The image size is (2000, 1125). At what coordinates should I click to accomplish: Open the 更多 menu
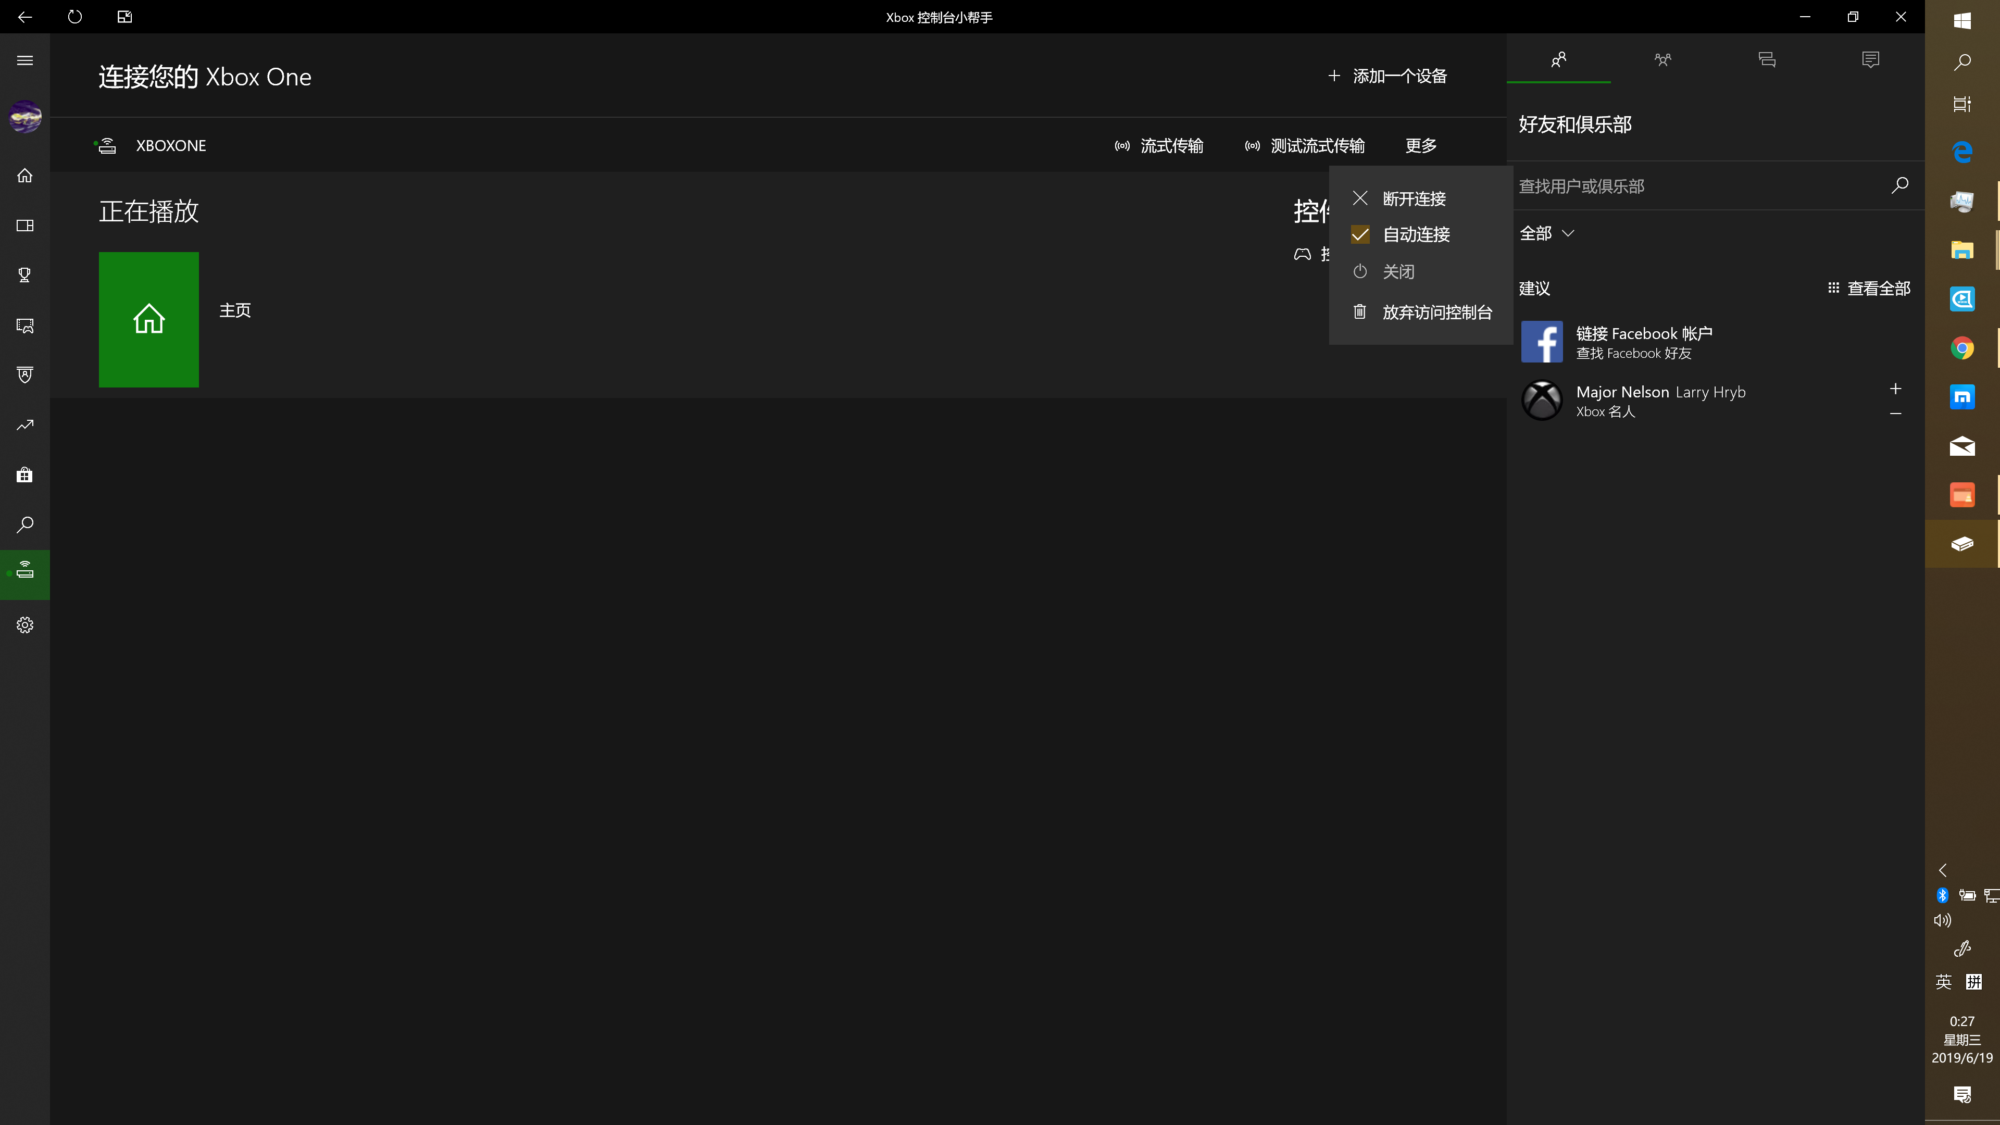tap(1421, 146)
